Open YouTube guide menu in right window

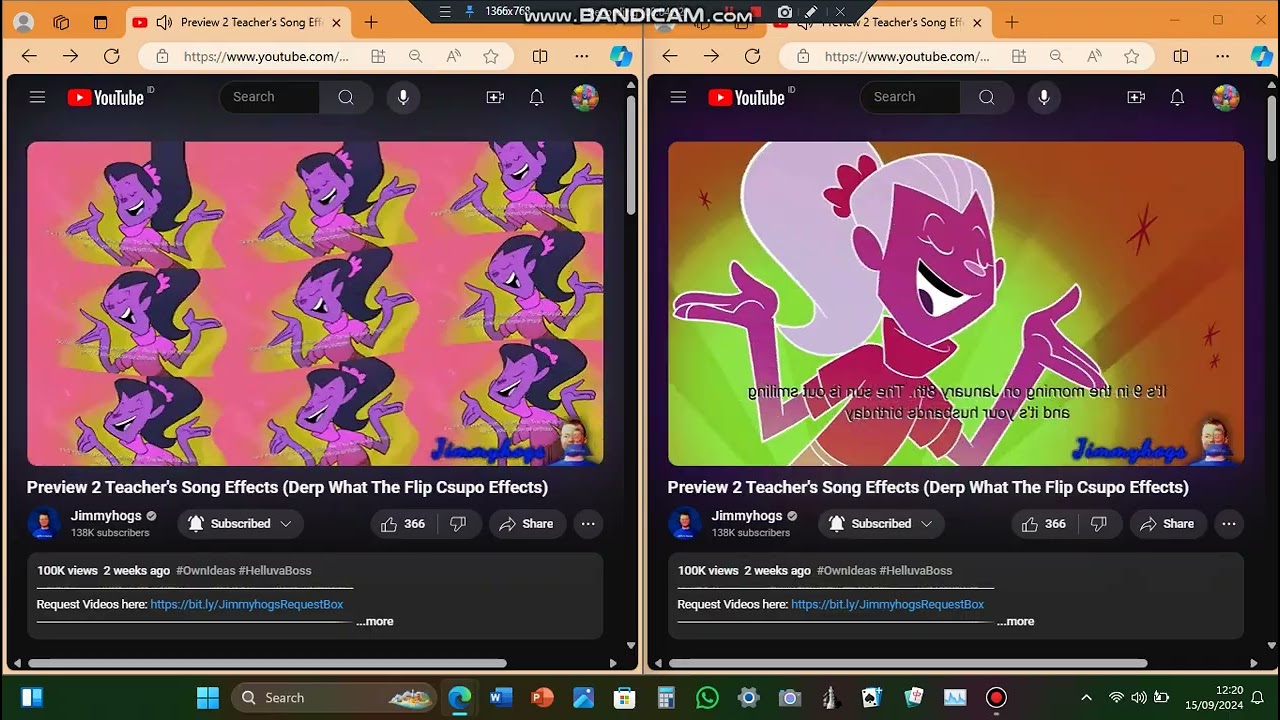[x=678, y=97]
